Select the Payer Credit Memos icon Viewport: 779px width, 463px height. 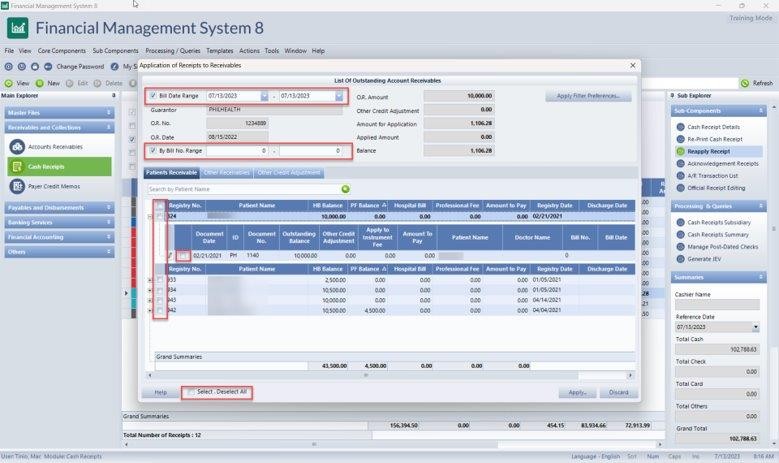pos(20,186)
